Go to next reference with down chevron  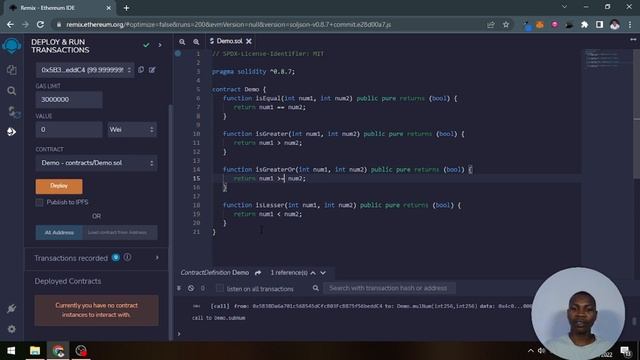323,273
